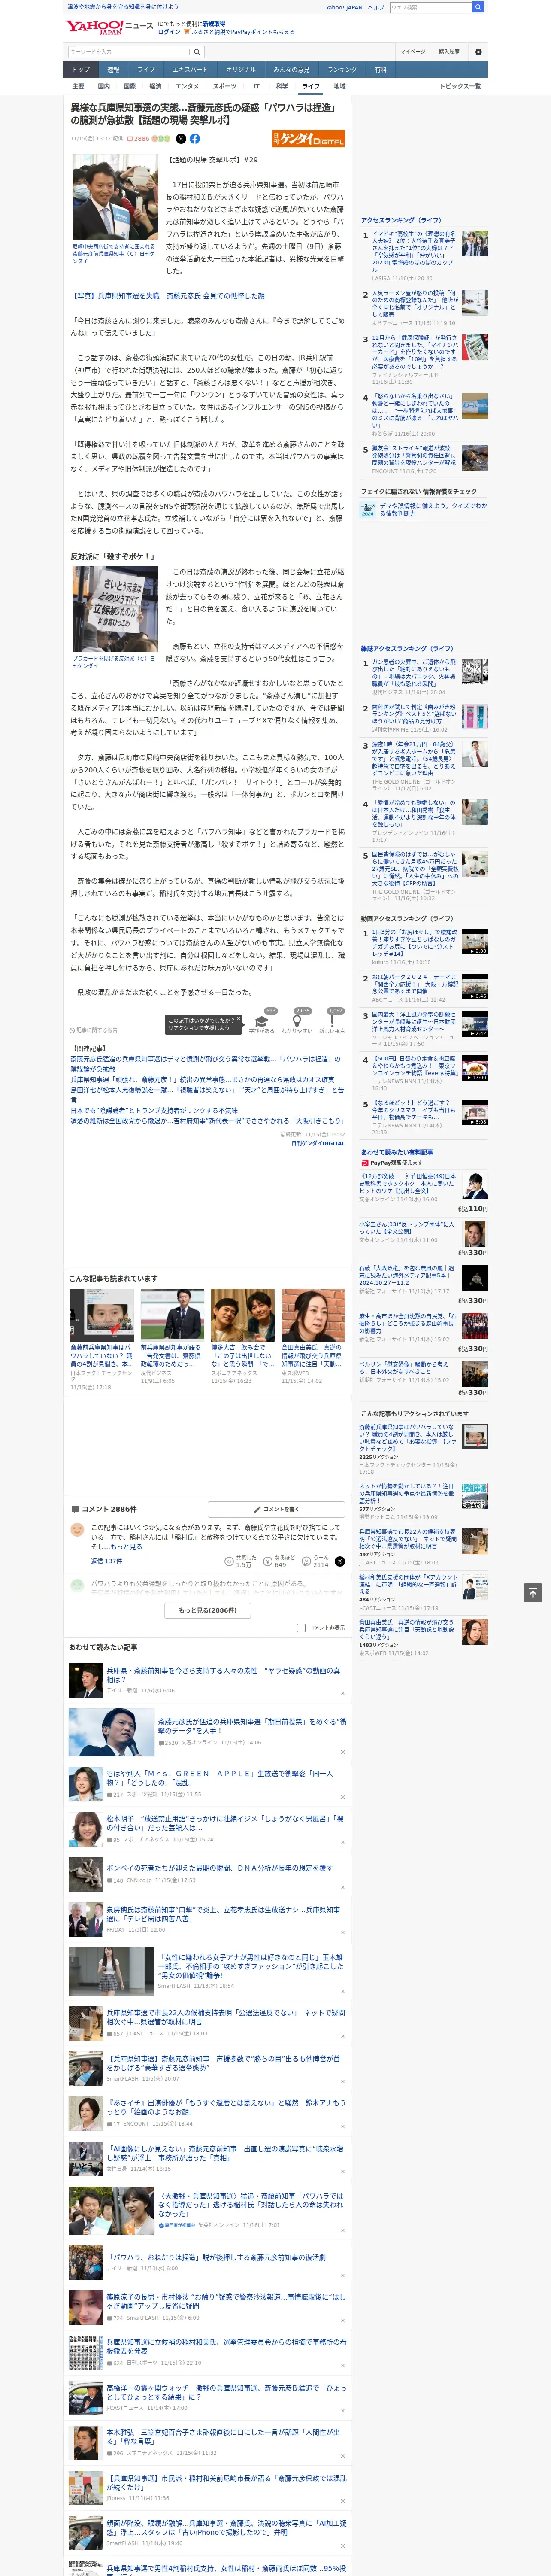The height and width of the screenshot is (2576, 551).
Task: Share the article on X
Action: (181, 139)
